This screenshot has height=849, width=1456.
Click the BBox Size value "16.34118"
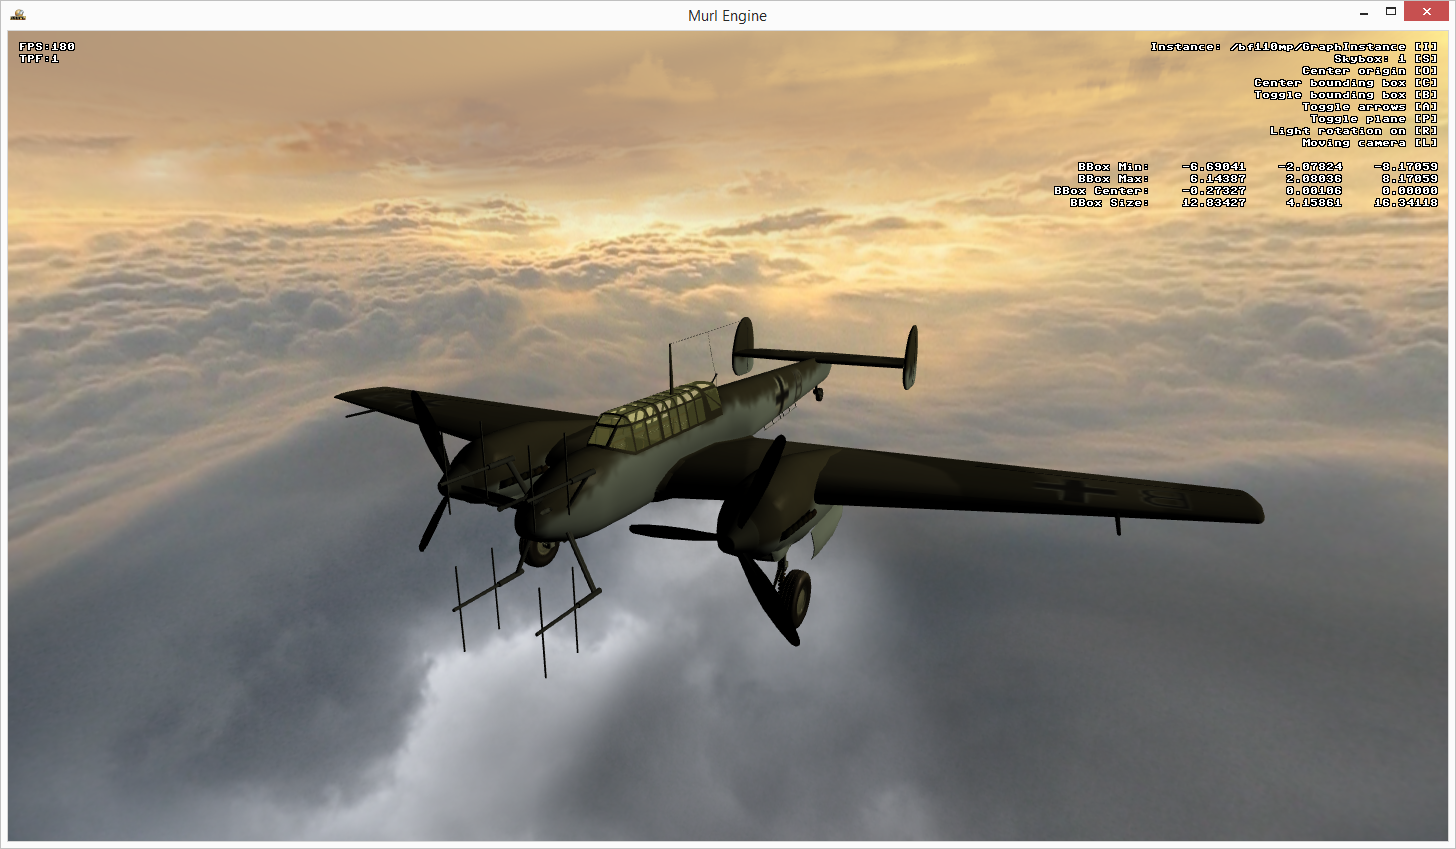[x=1406, y=203]
